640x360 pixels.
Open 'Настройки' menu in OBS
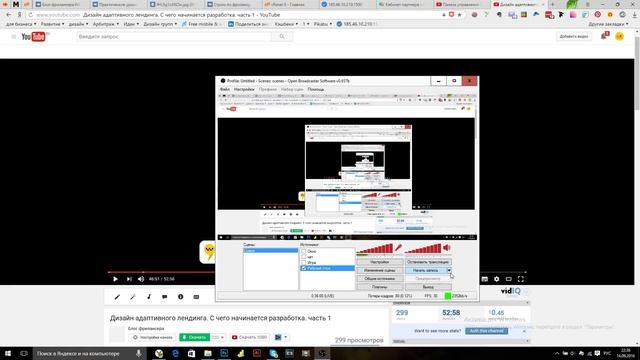pyautogui.click(x=244, y=89)
